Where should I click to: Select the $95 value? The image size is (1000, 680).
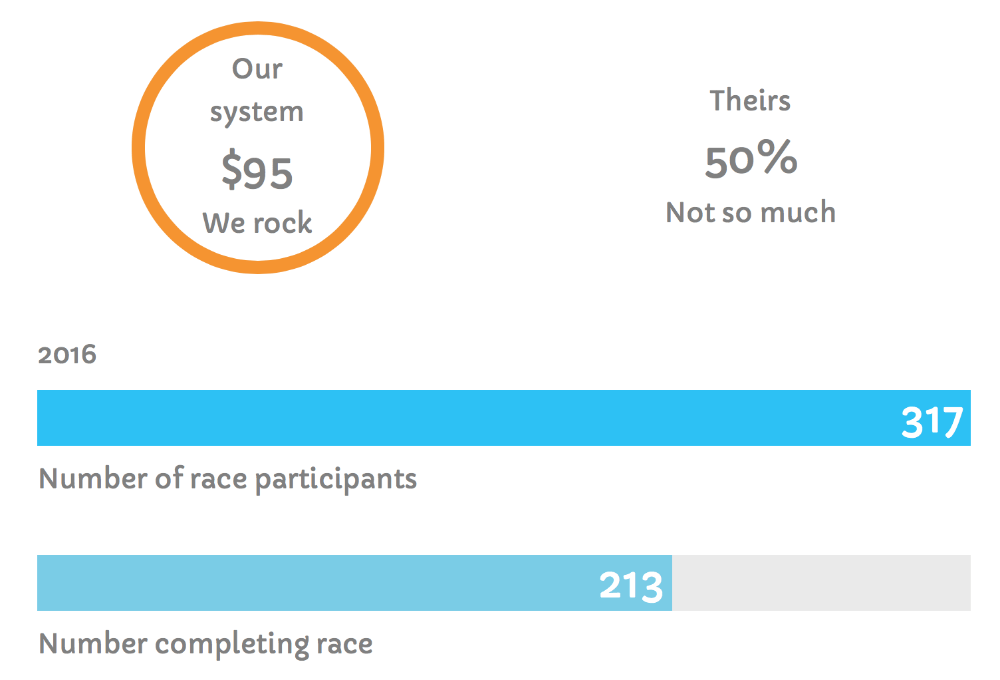pos(257,172)
